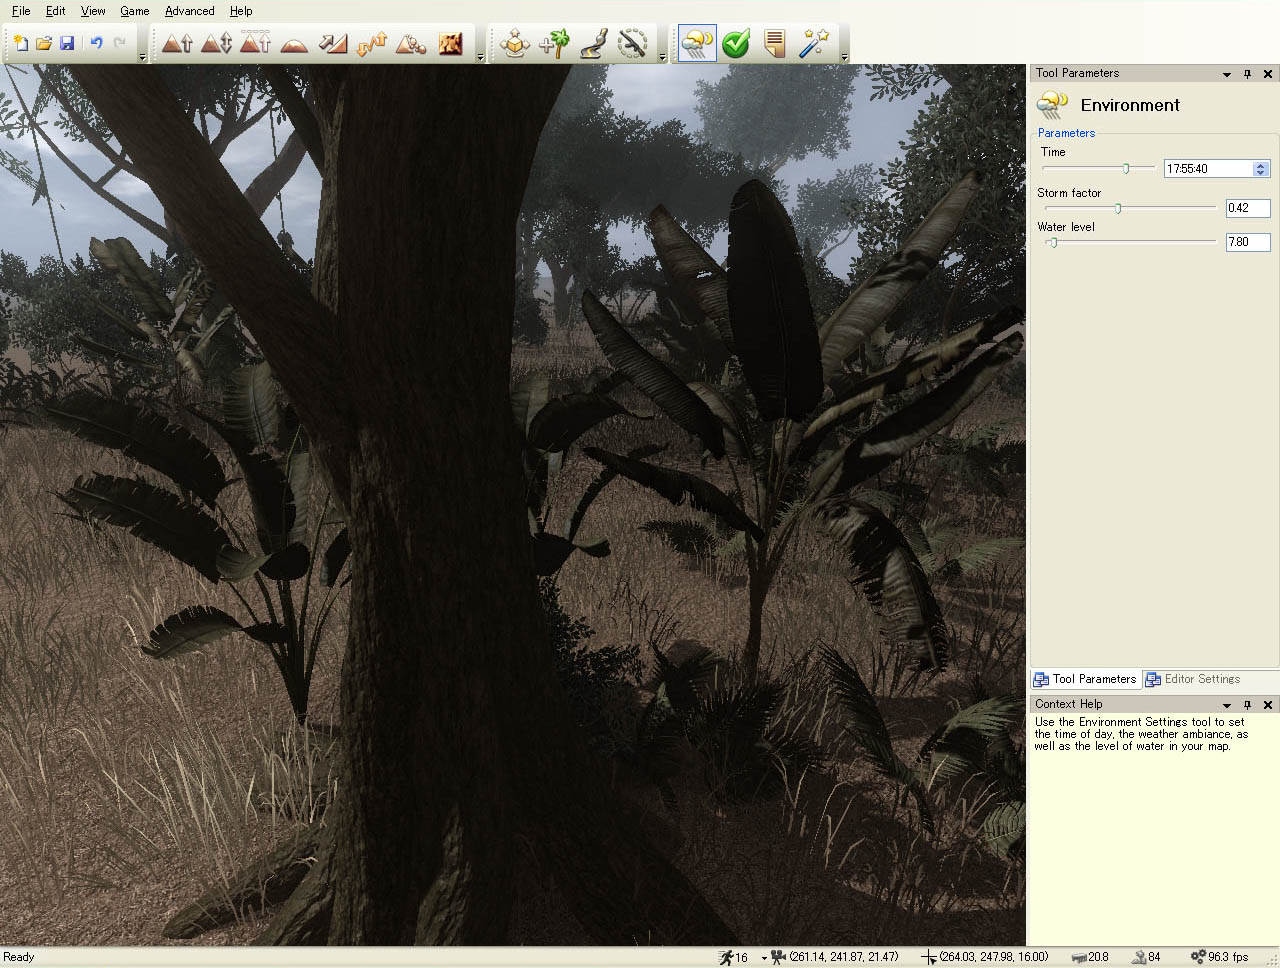
Task: Select the terrain Raise/Lower tool (up-down arrow)
Action: (x=216, y=43)
